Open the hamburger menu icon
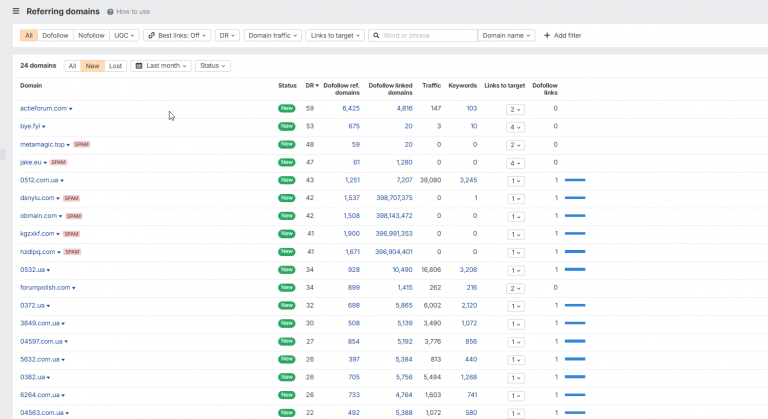 16,11
